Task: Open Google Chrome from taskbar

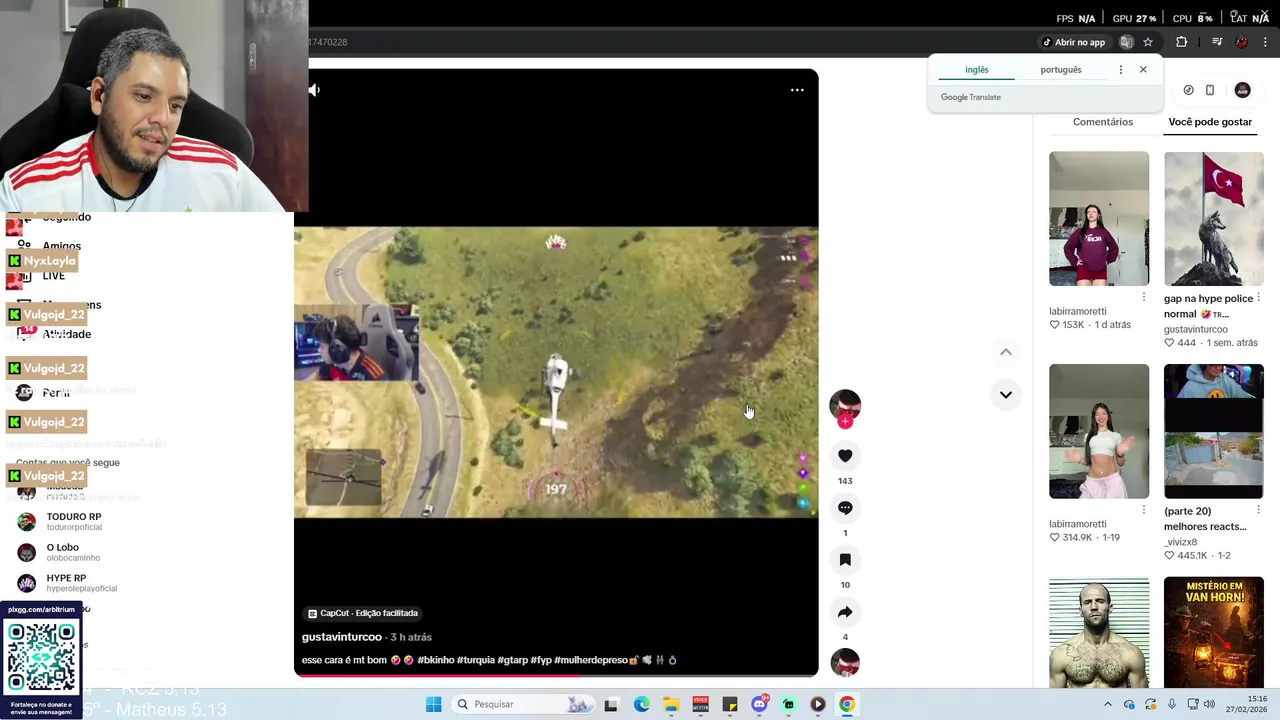Action: tap(847, 704)
